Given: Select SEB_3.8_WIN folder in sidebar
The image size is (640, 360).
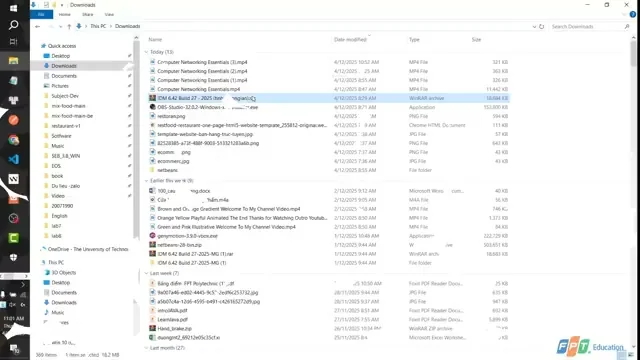Looking at the screenshot, I should click(66, 156).
